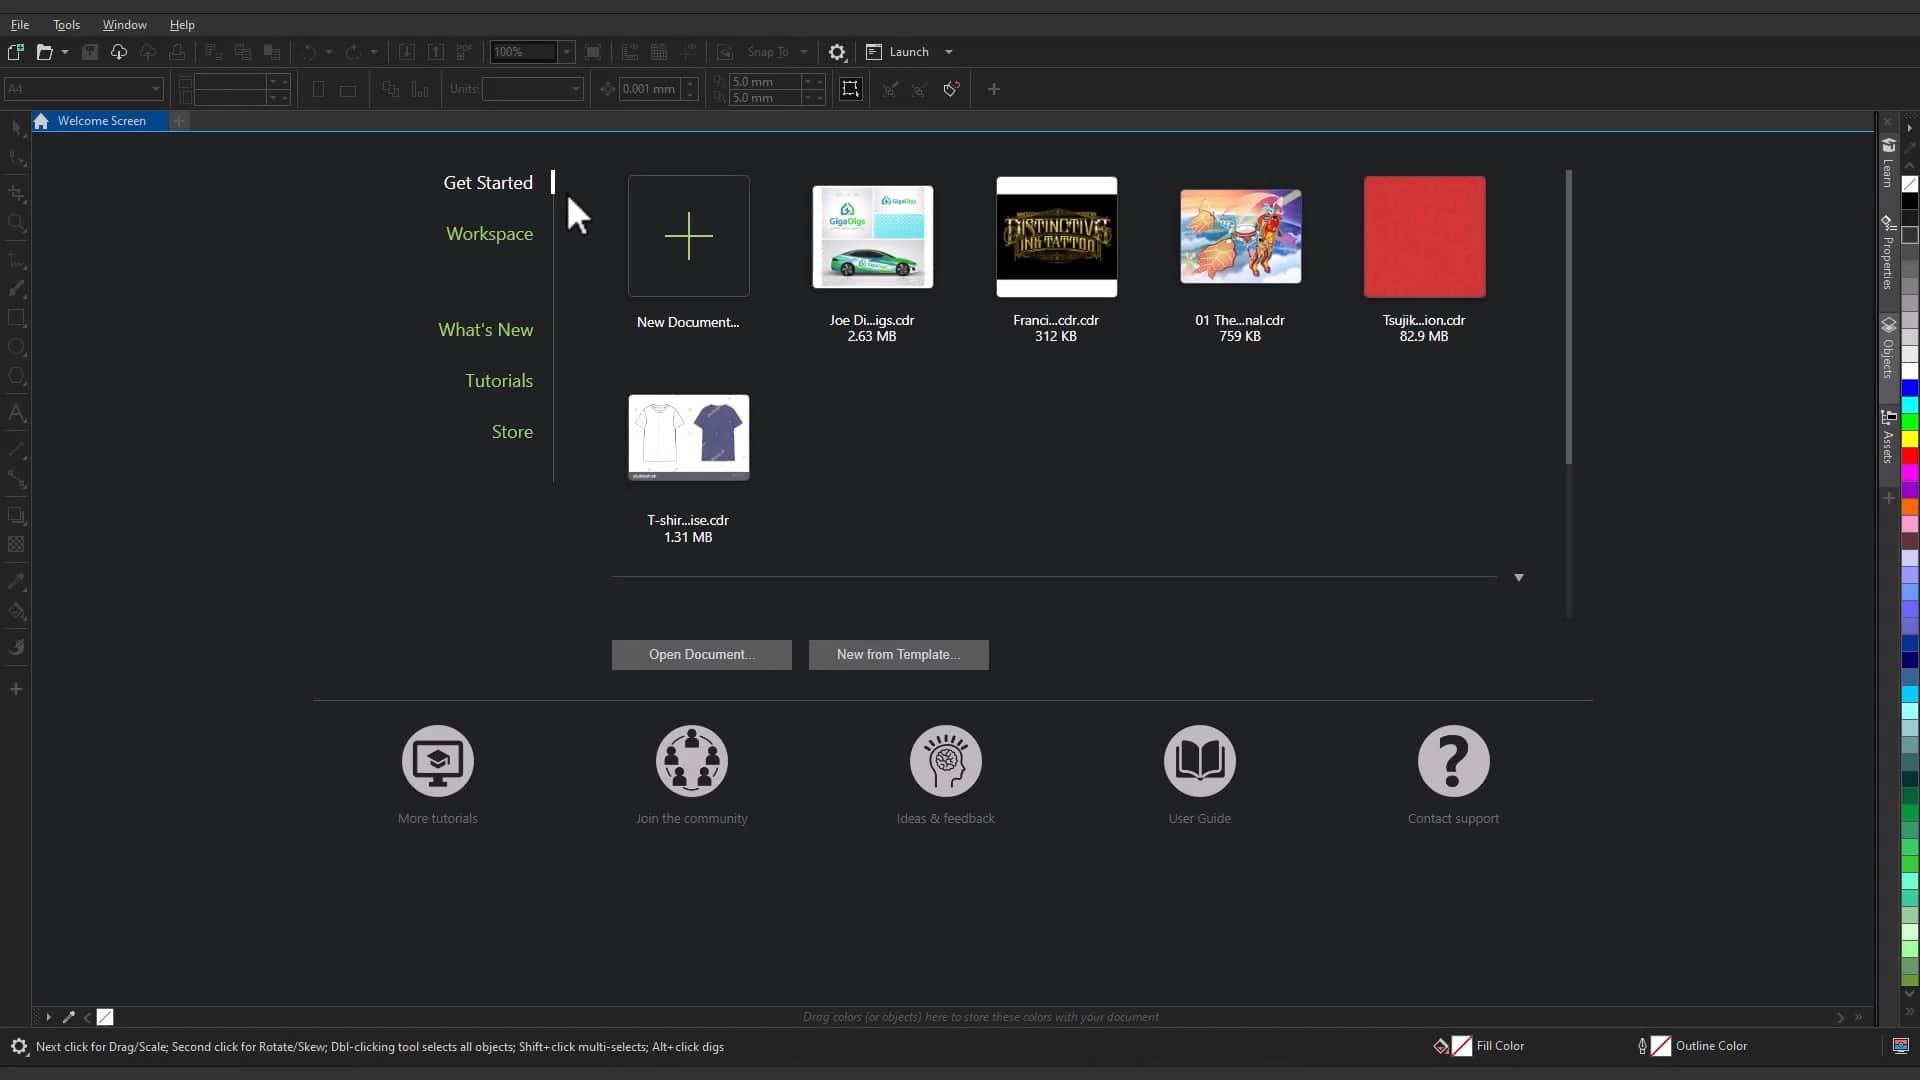The width and height of the screenshot is (1920, 1080).
Task: Open the Tools menu
Action: click(x=66, y=25)
